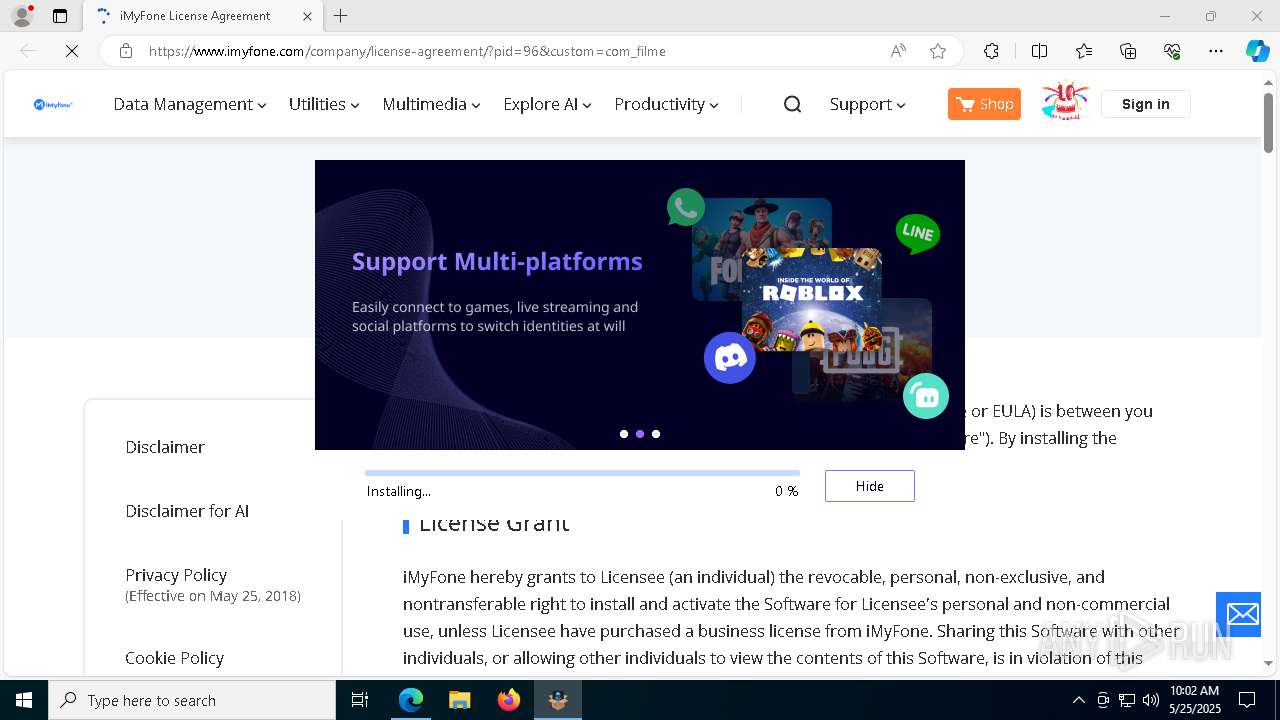Screen dimensions: 1280x720
Task: Click the Sign in button
Action: (1146, 104)
